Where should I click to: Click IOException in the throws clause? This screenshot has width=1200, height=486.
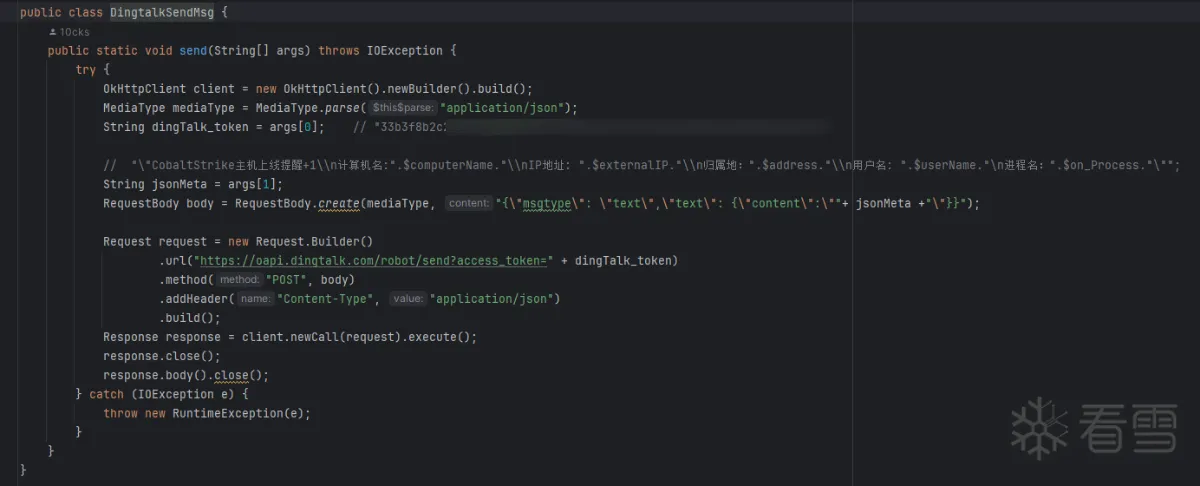(x=402, y=51)
